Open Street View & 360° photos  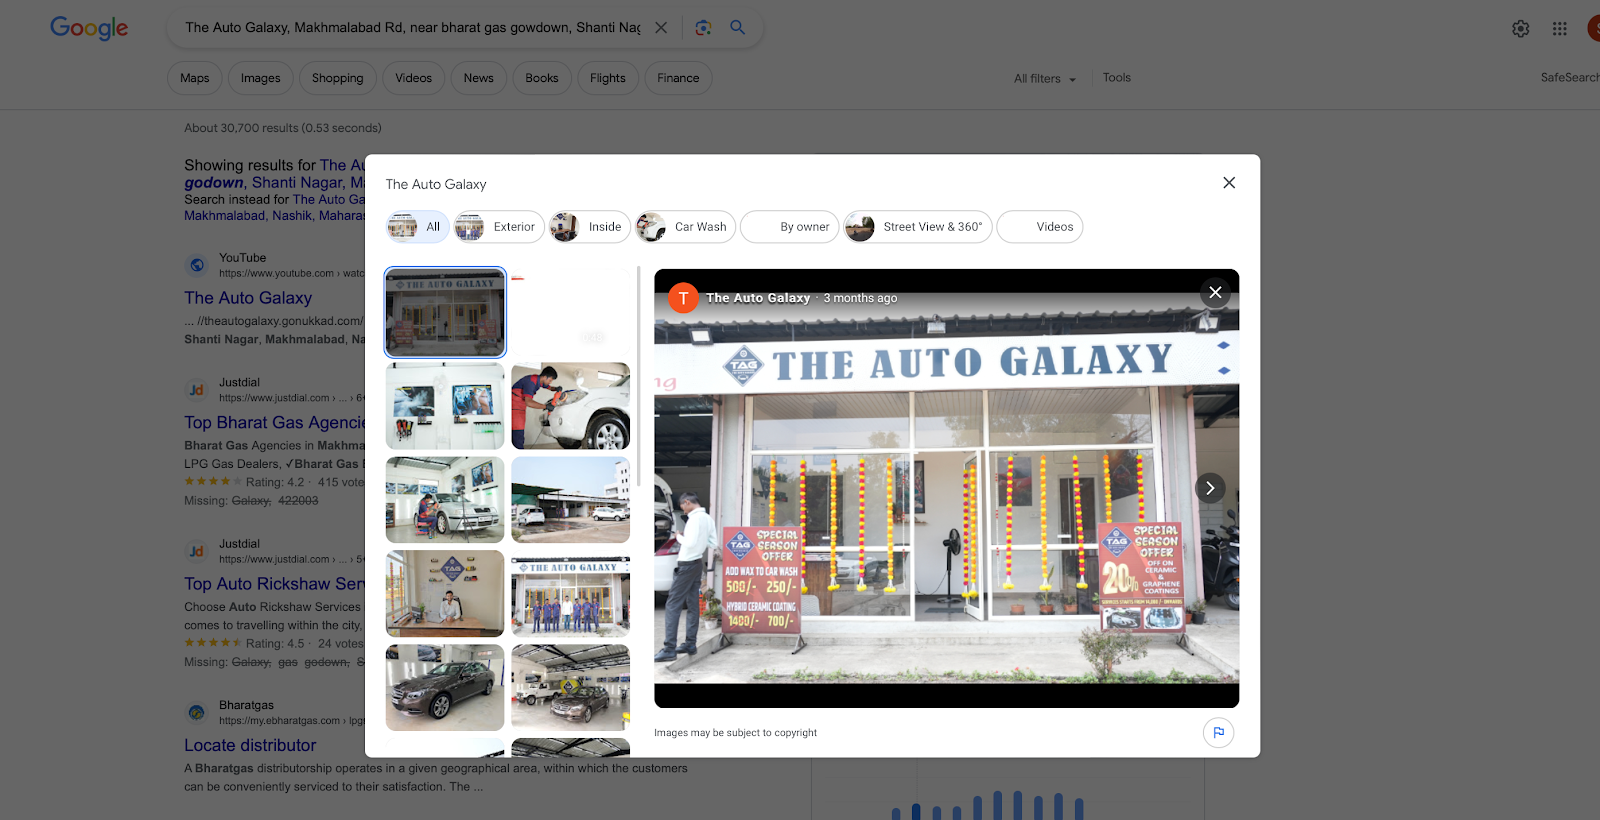pos(918,227)
